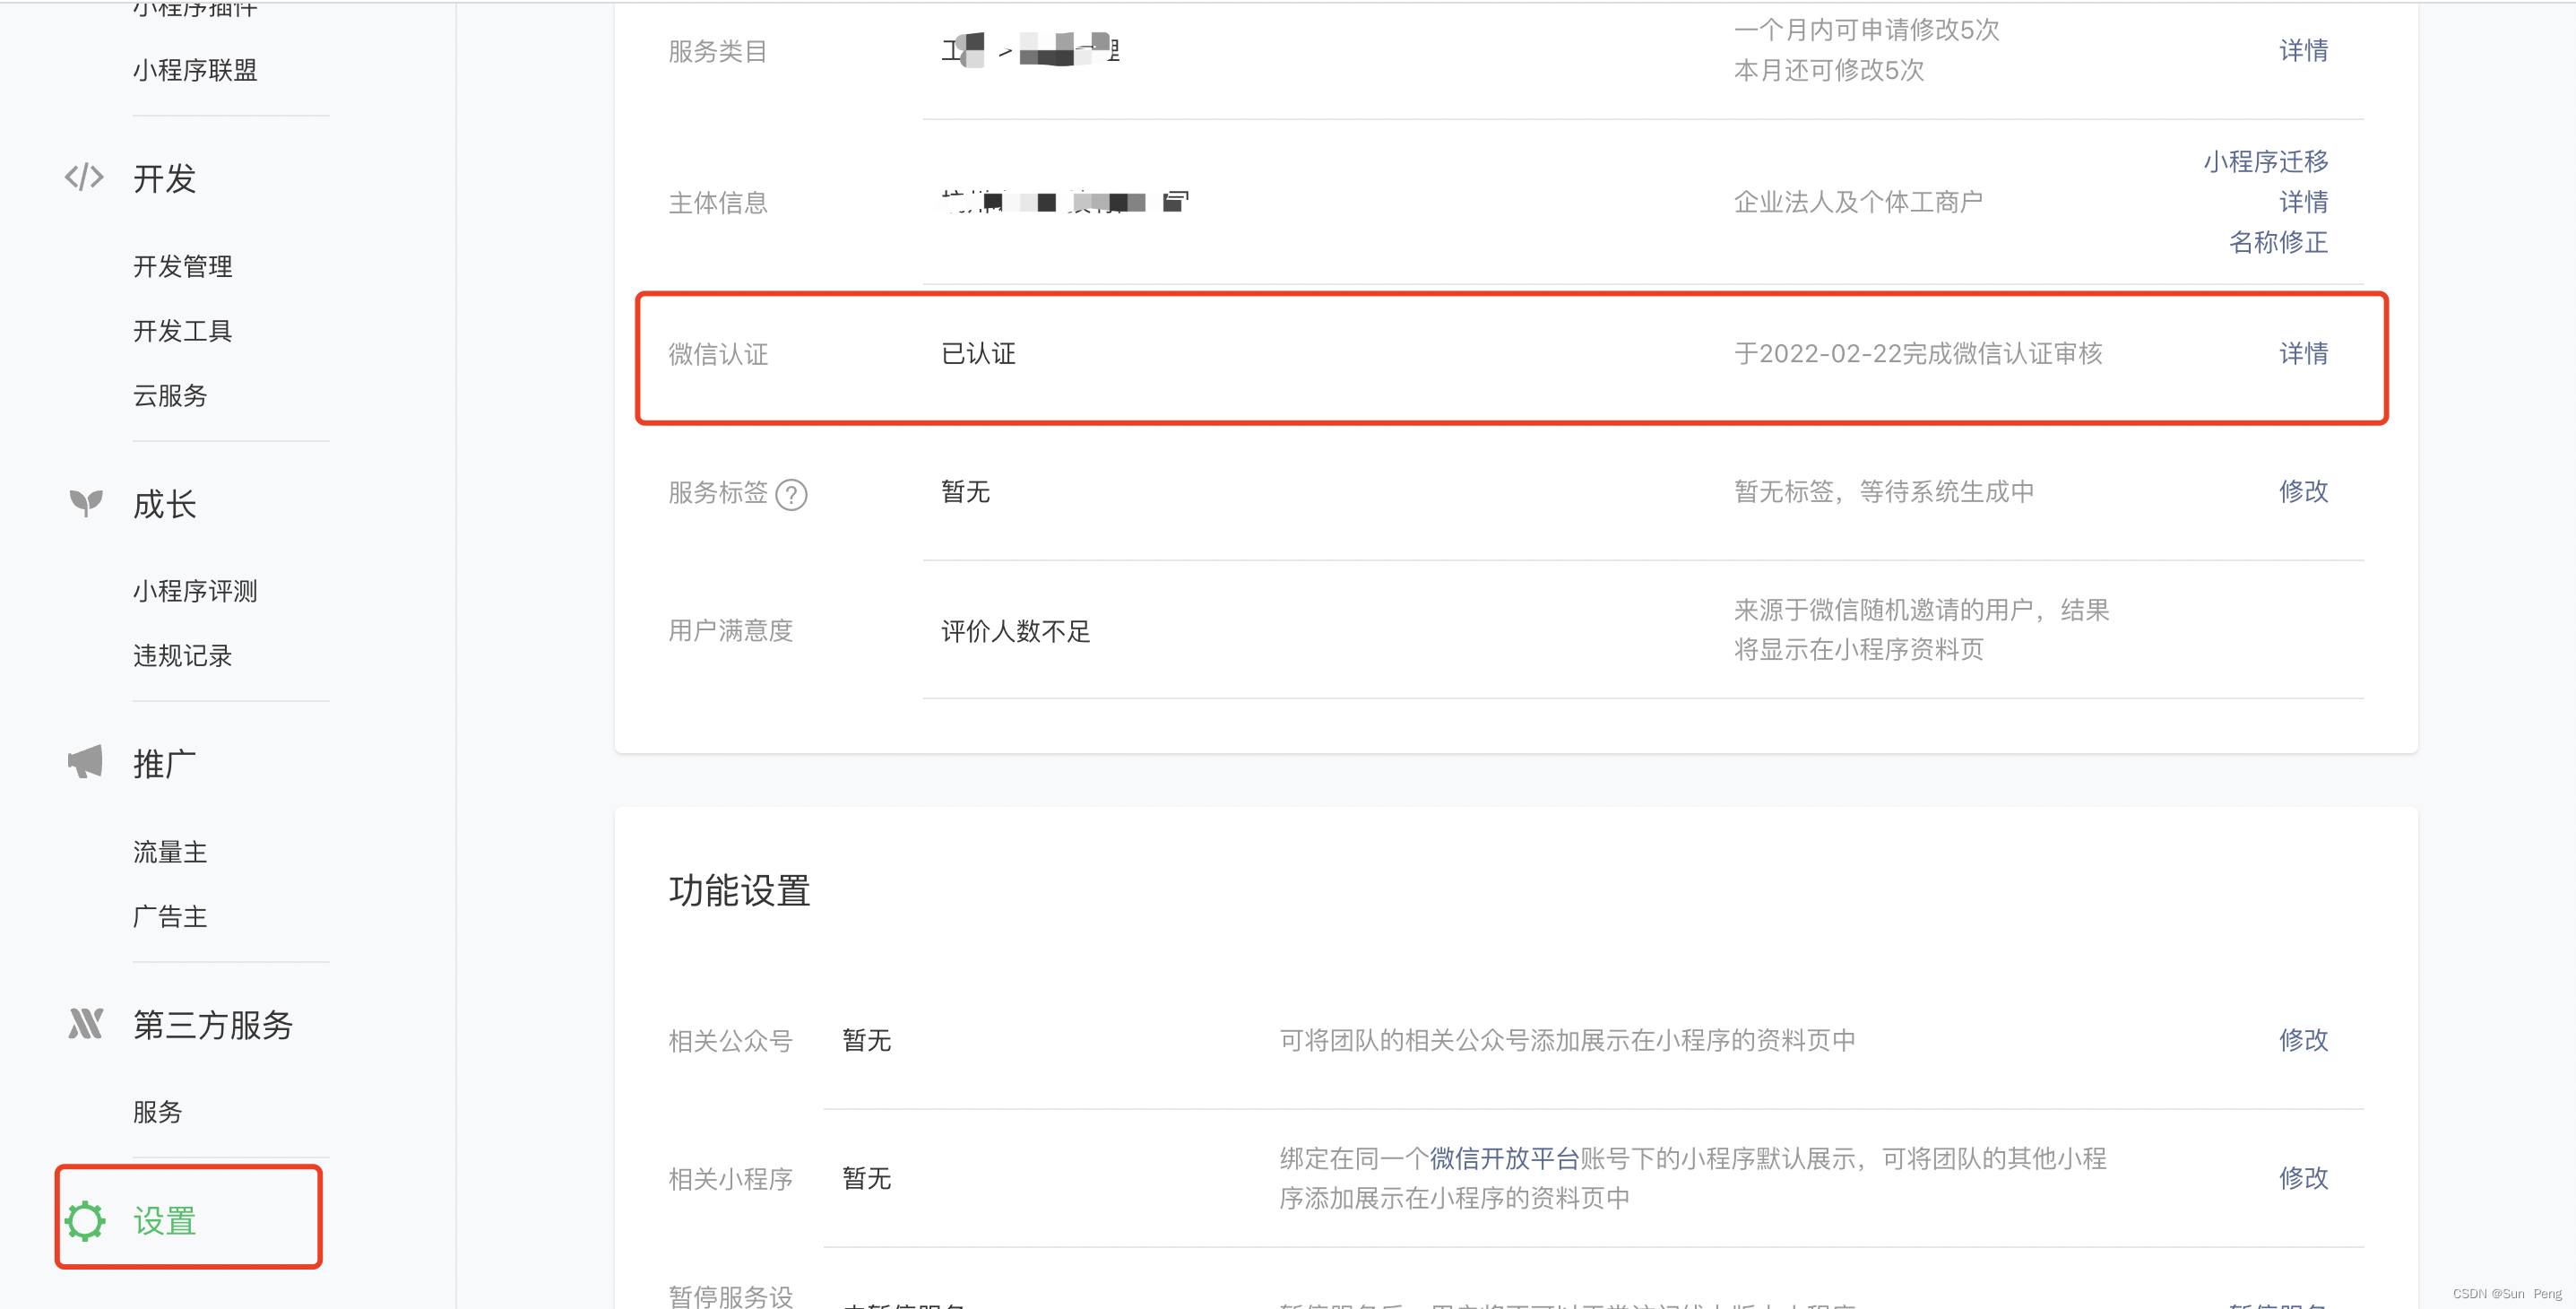Open 服务 under 第三方服务
2576x1309 pixels.
(x=156, y=1110)
